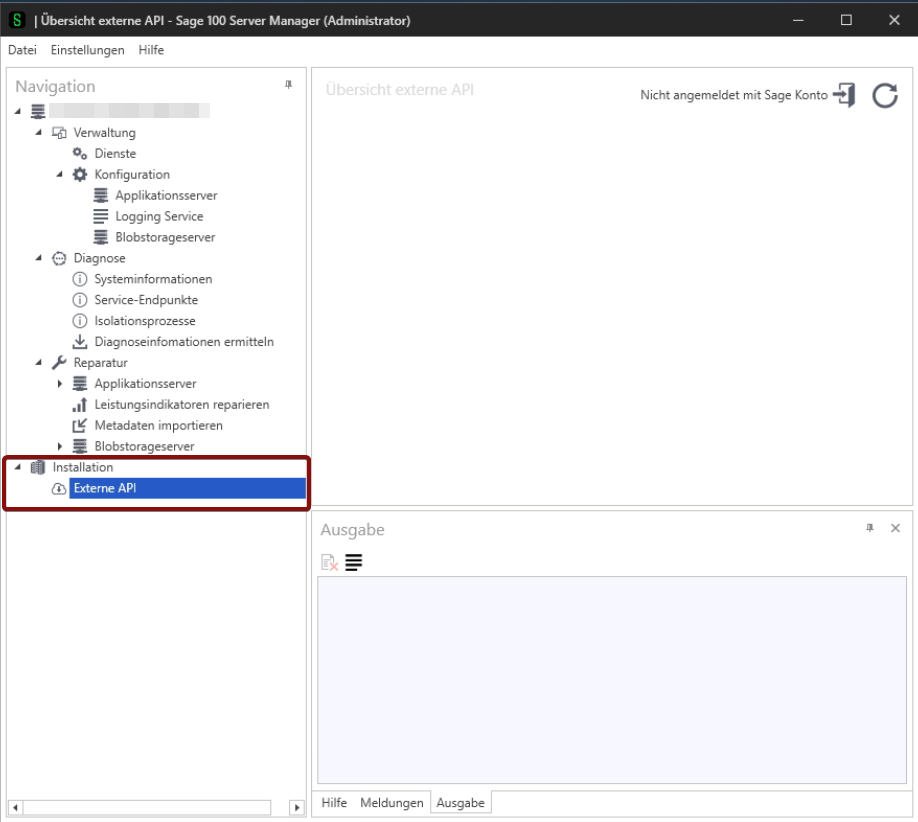Toggle word wrap lines icon in Ausgabe
This screenshot has height=822, width=918.
pos(354,563)
